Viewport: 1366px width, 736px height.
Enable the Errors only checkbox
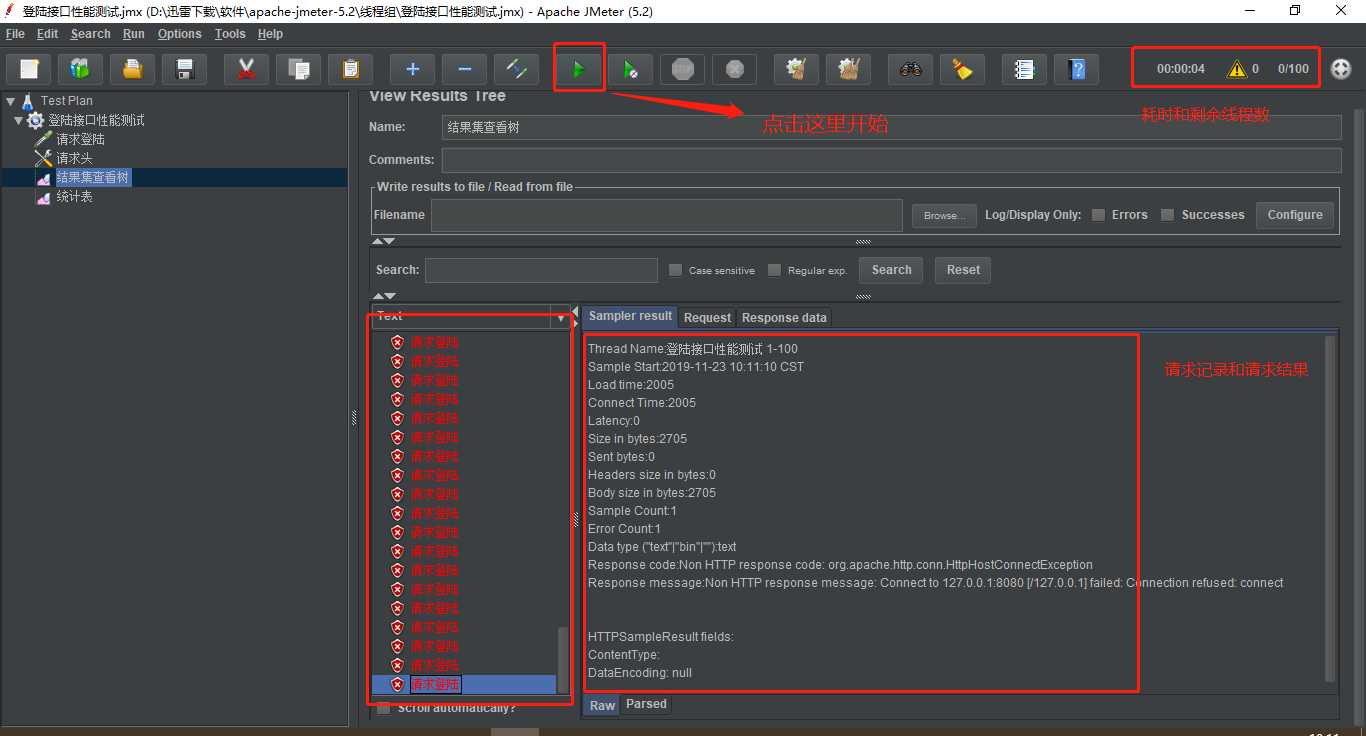[x=1098, y=215]
